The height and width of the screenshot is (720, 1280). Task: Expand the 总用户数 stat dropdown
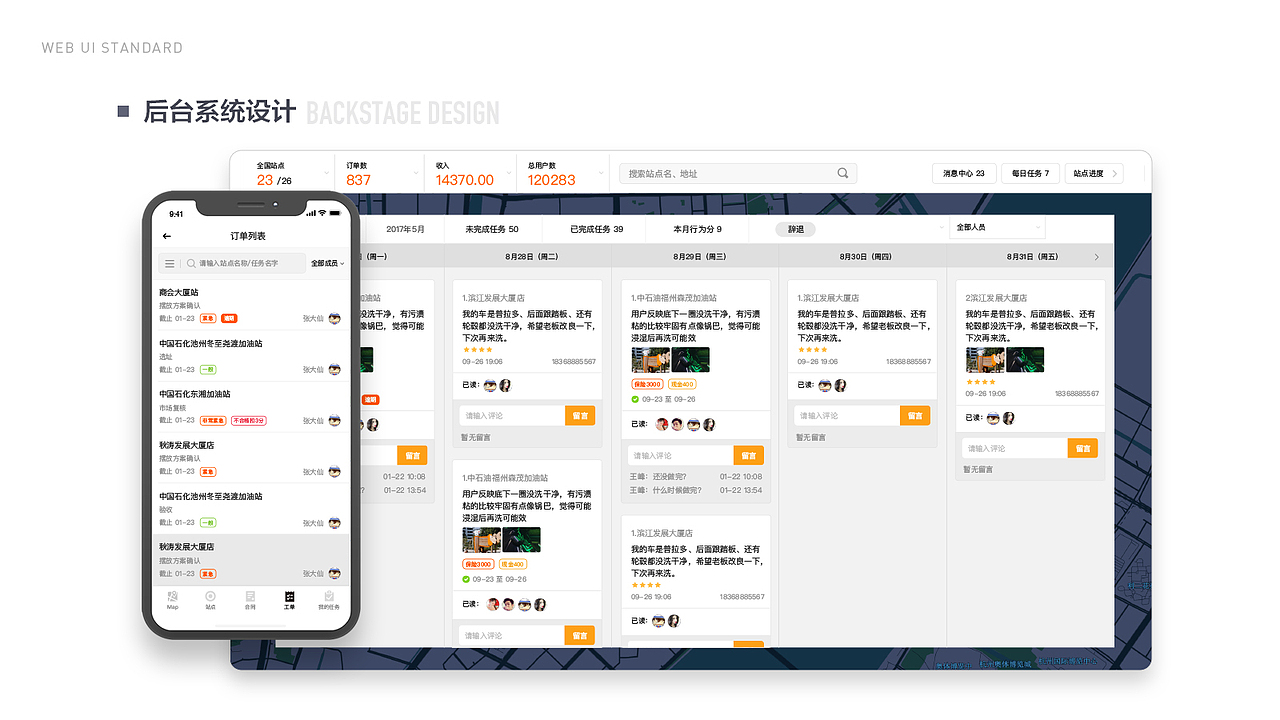tap(601, 173)
